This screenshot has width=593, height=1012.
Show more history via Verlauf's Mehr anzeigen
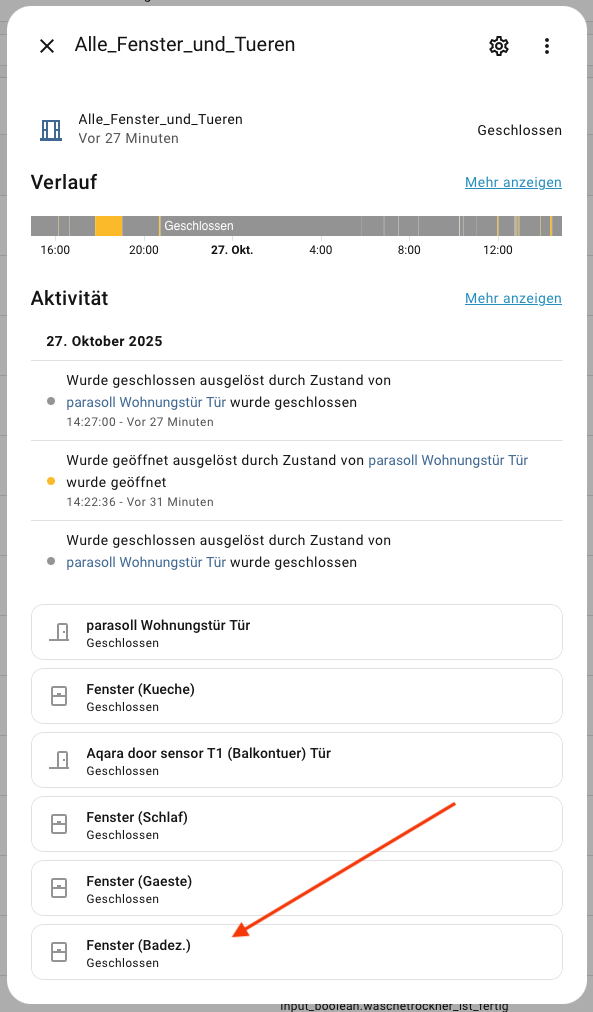513,182
